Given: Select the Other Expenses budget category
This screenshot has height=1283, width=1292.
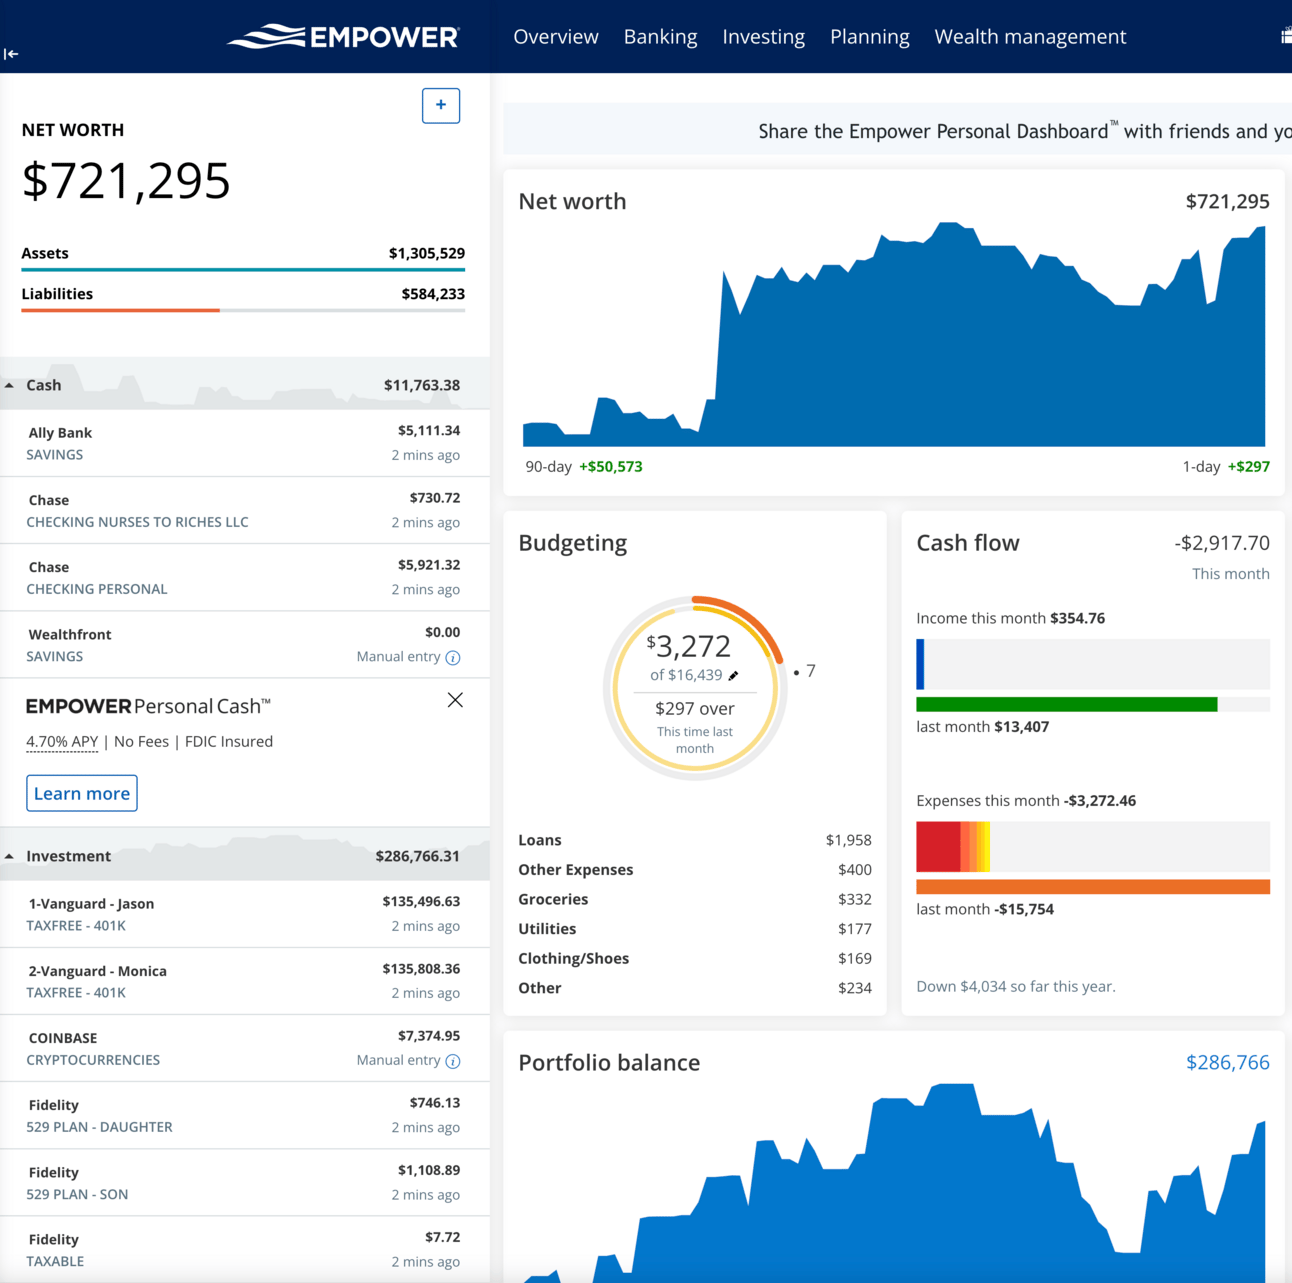Looking at the screenshot, I should [x=695, y=870].
